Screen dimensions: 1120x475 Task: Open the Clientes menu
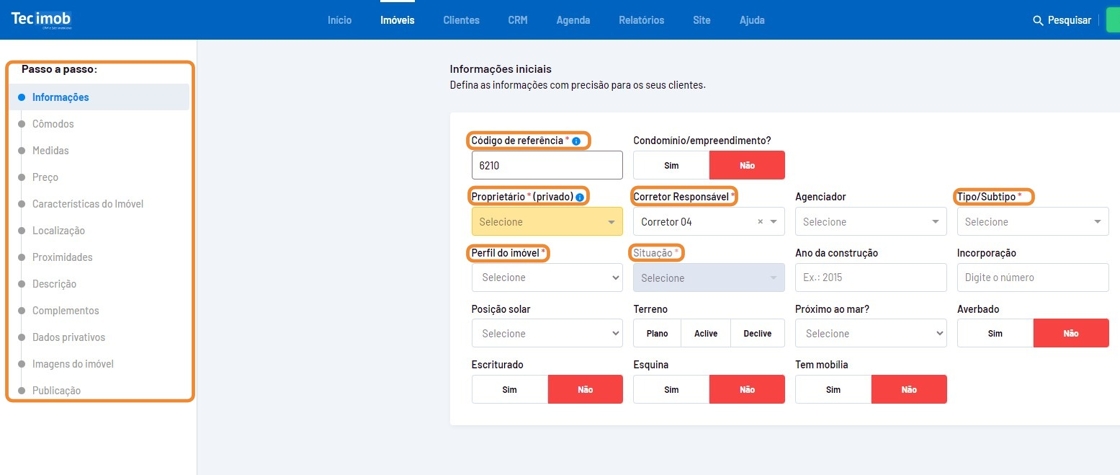[x=461, y=20]
